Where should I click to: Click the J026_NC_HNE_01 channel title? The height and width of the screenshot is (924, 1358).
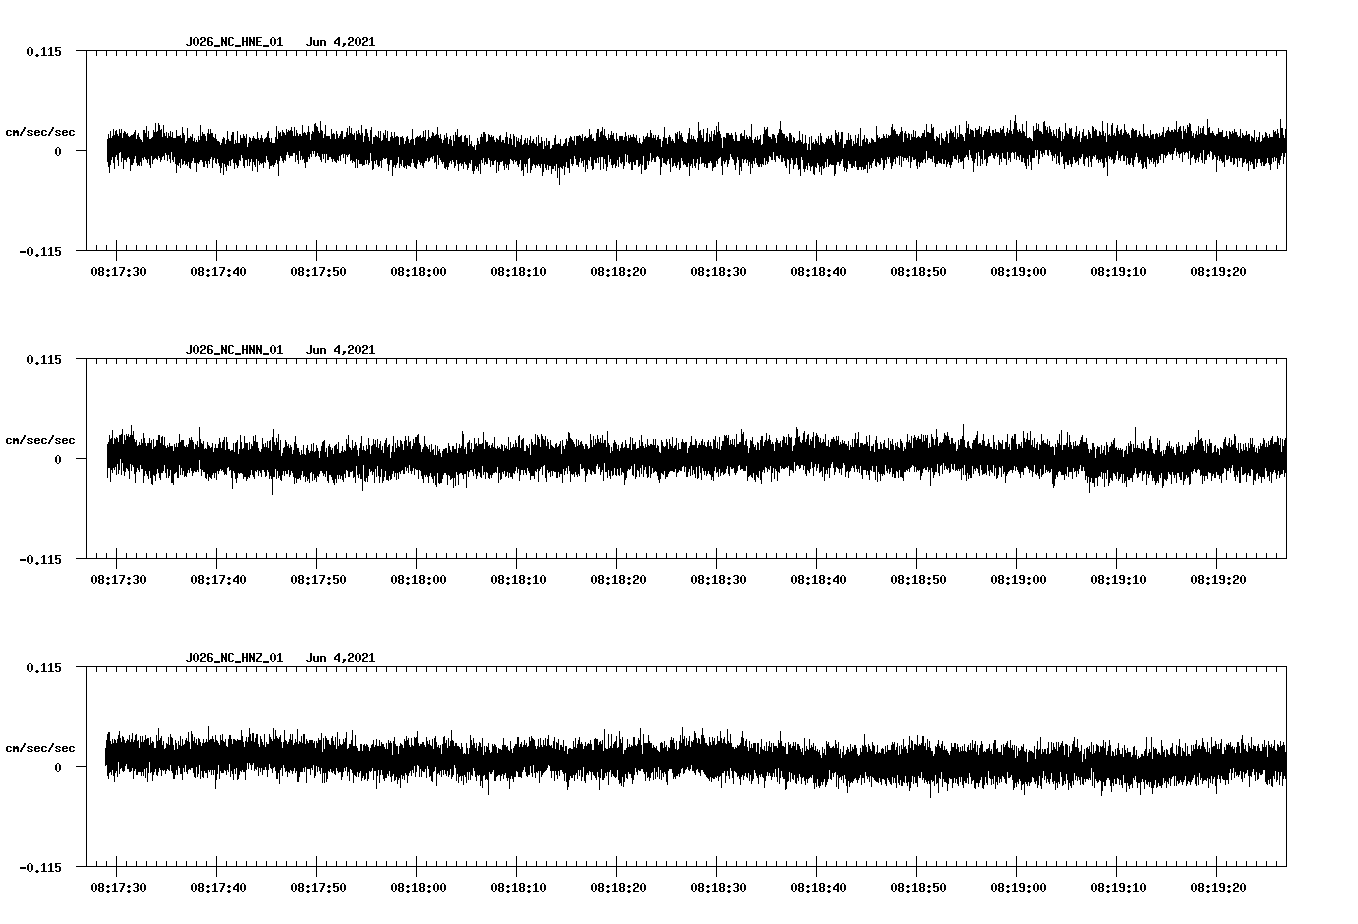click(x=234, y=42)
